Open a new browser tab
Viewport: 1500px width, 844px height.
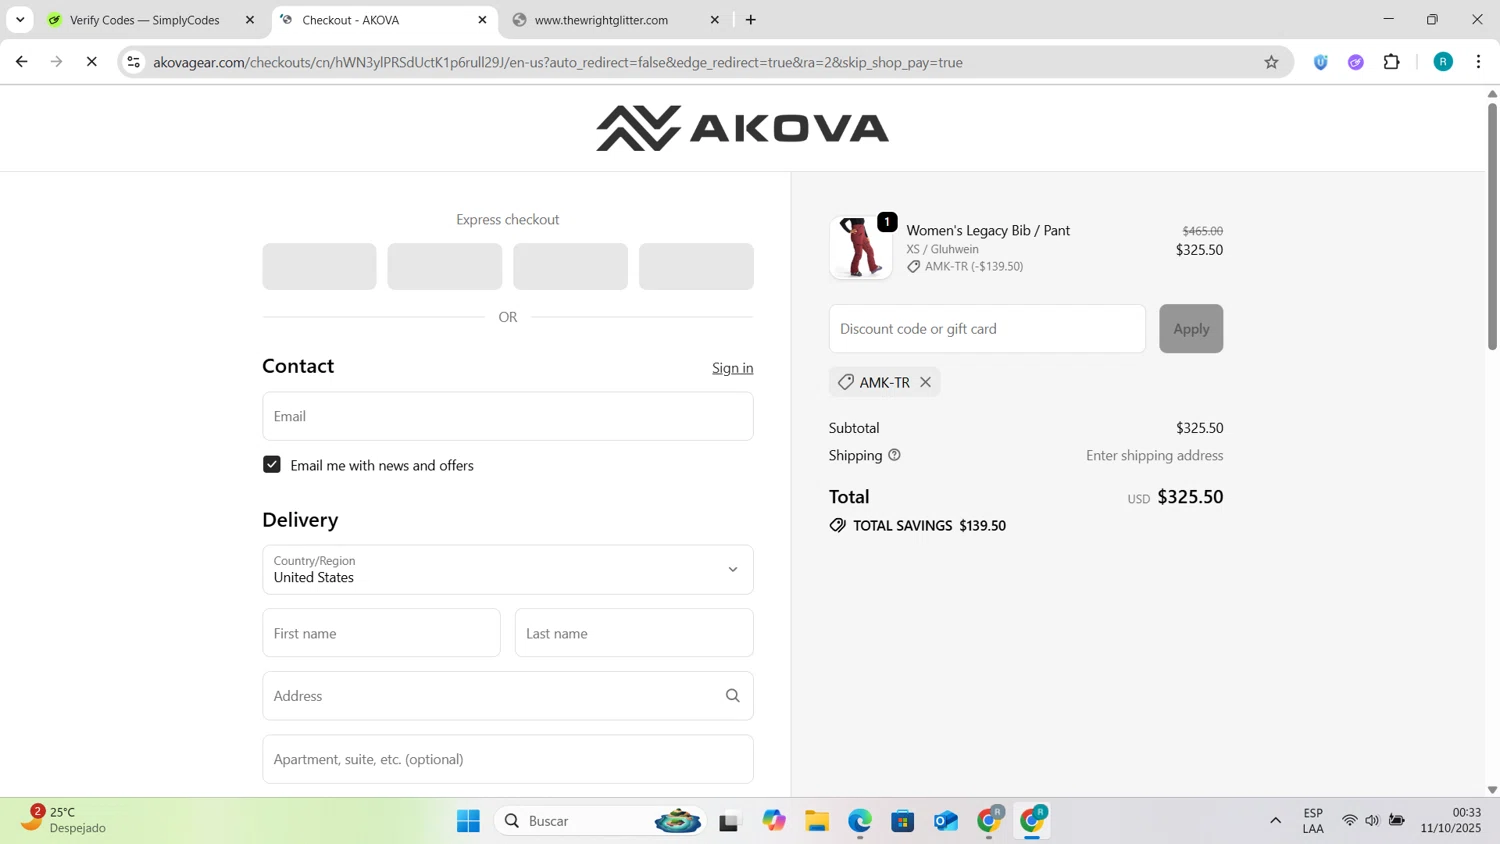point(751,20)
